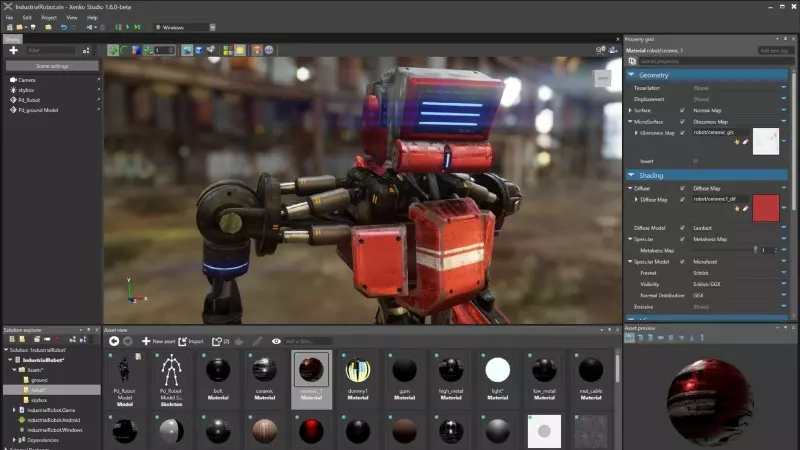Image resolution: width=800 pixels, height=450 pixels.
Task: Select the rotation gizmo tool
Action: coord(124,50)
